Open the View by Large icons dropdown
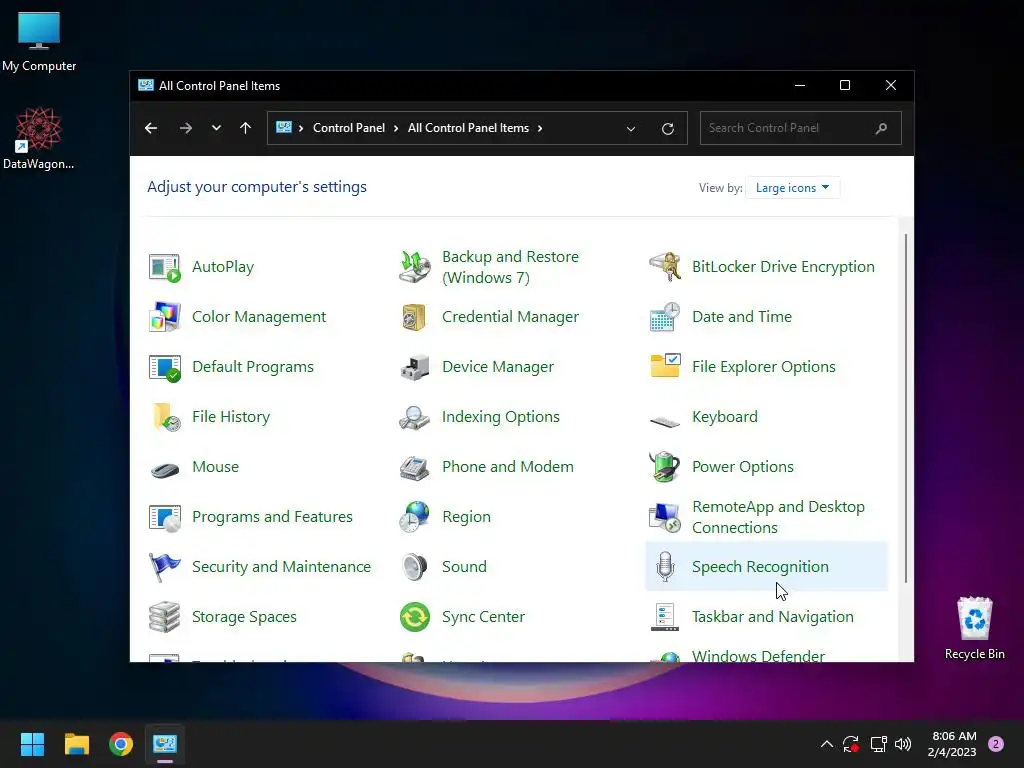 click(x=792, y=188)
